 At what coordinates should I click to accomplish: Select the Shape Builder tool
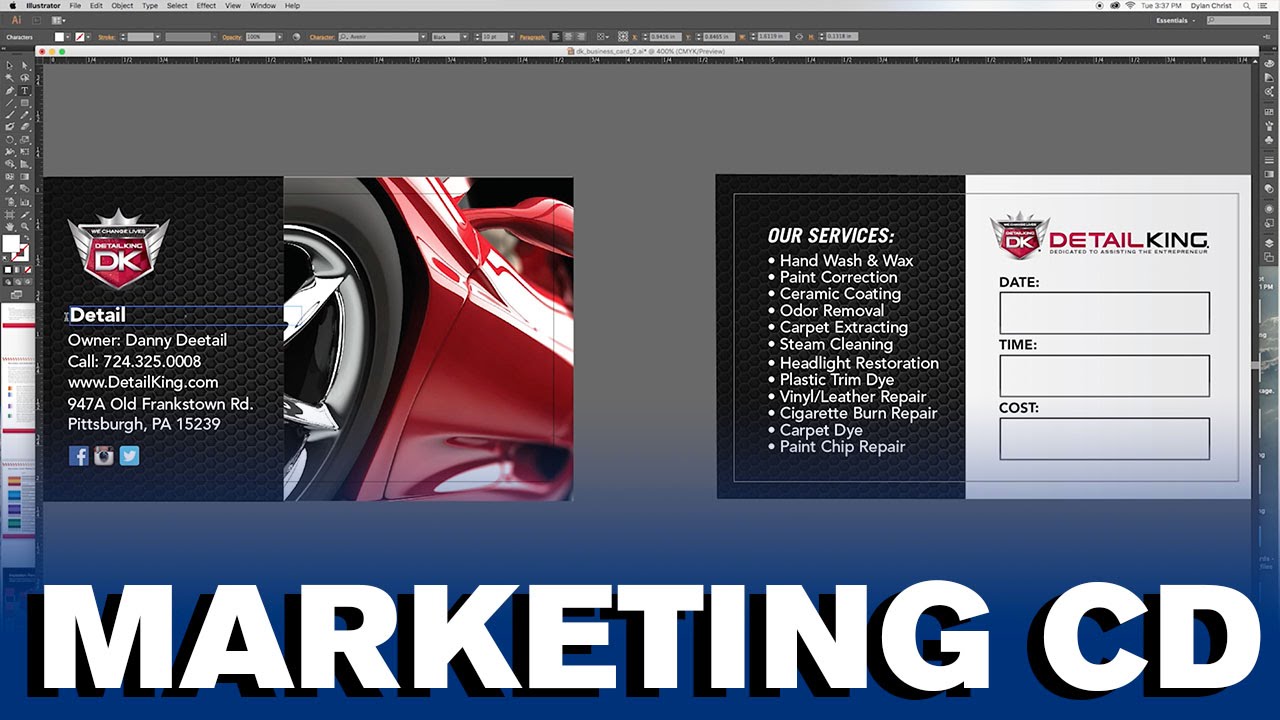tap(10, 163)
